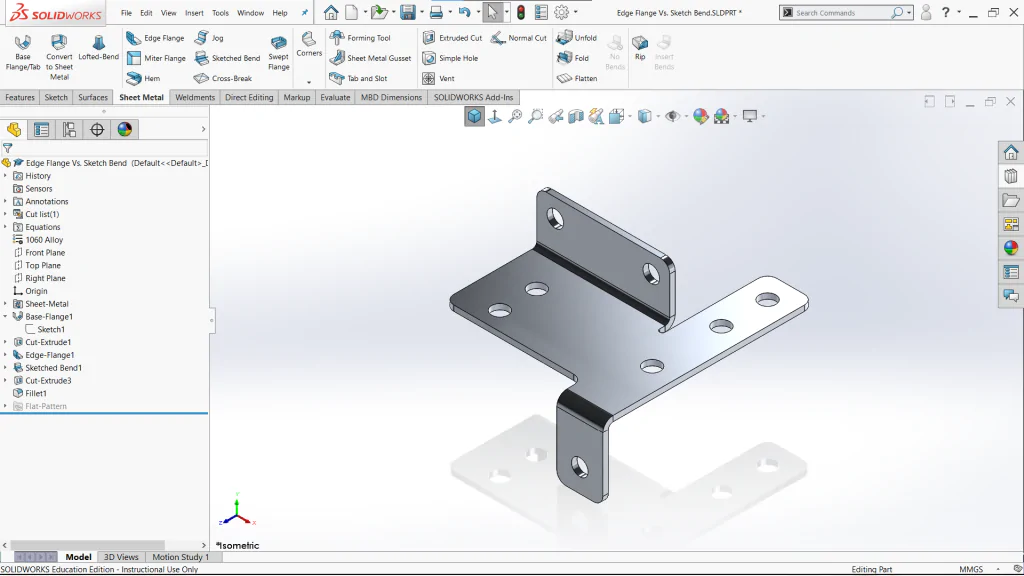Switch to the Weldments tab
1024x576 pixels.
[195, 97]
